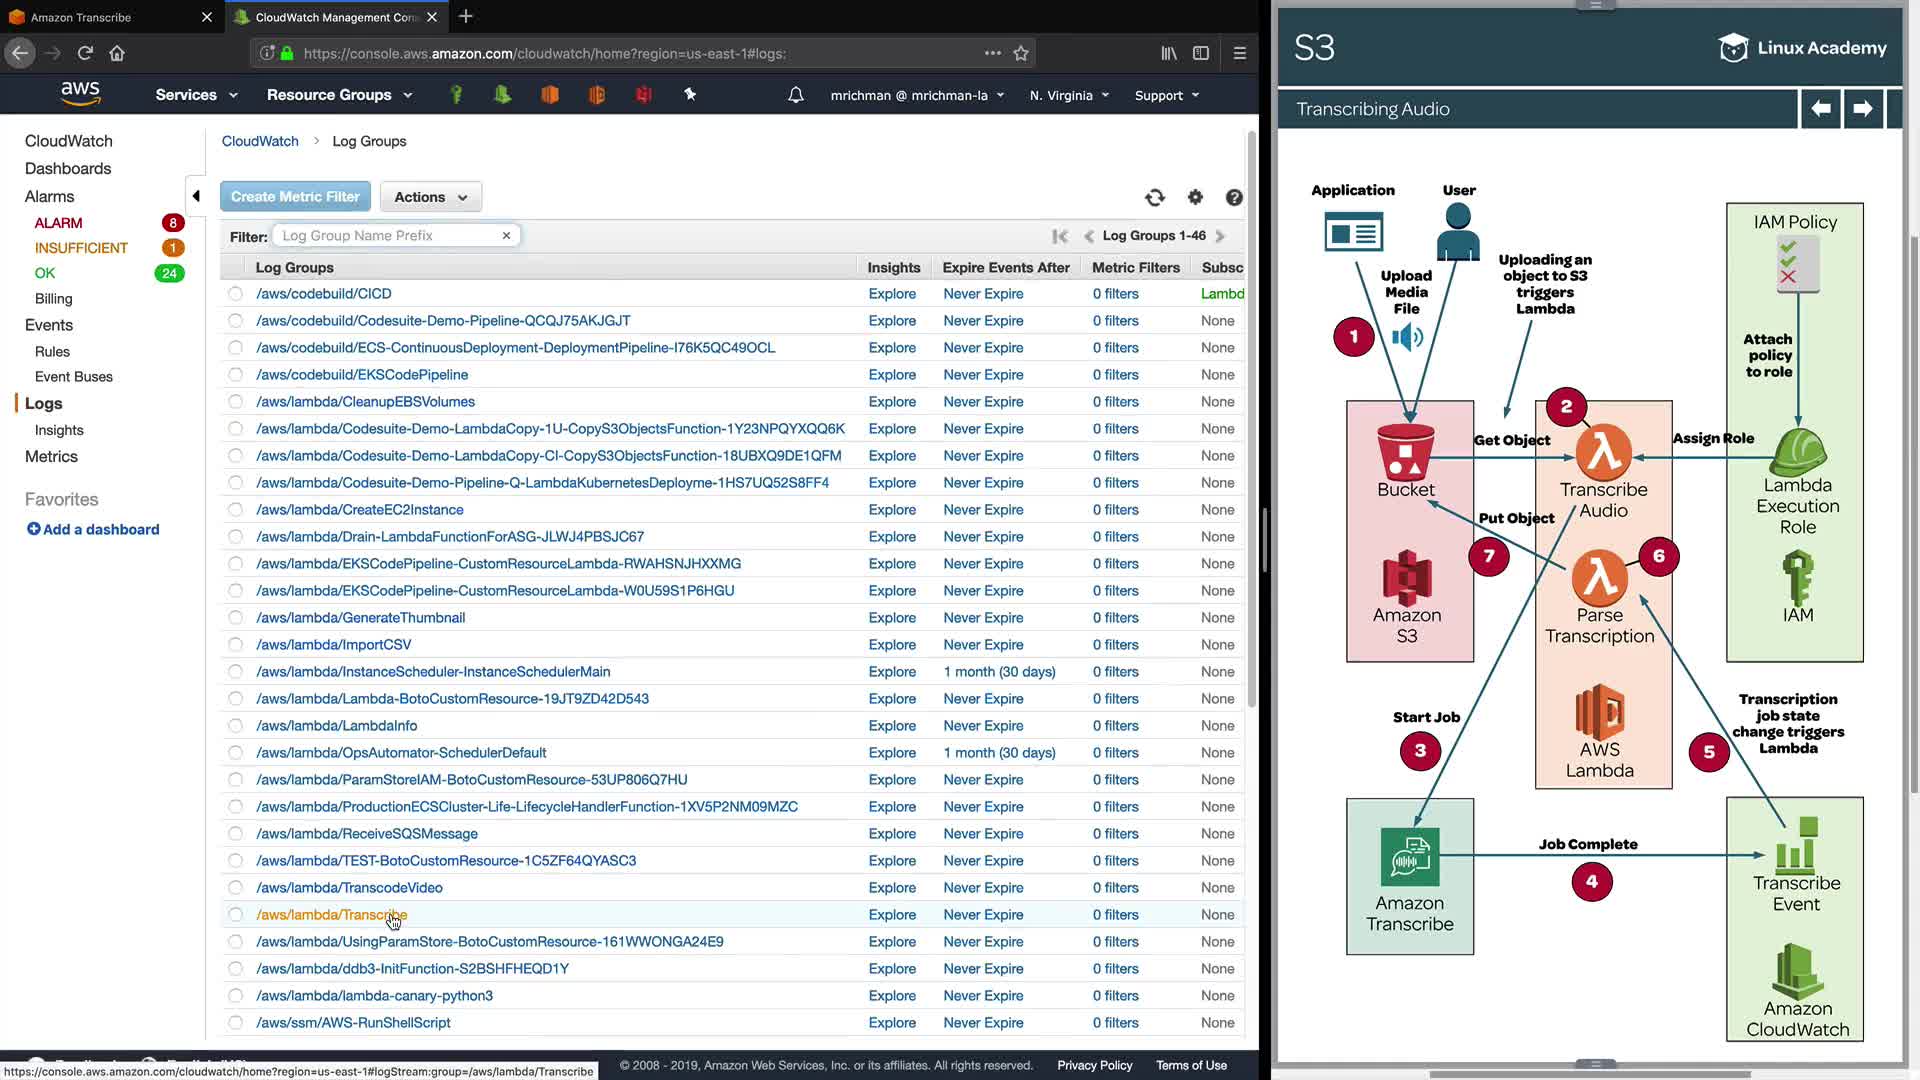The width and height of the screenshot is (1920, 1080).
Task: Open Insights in the left sidebar
Action: point(59,430)
